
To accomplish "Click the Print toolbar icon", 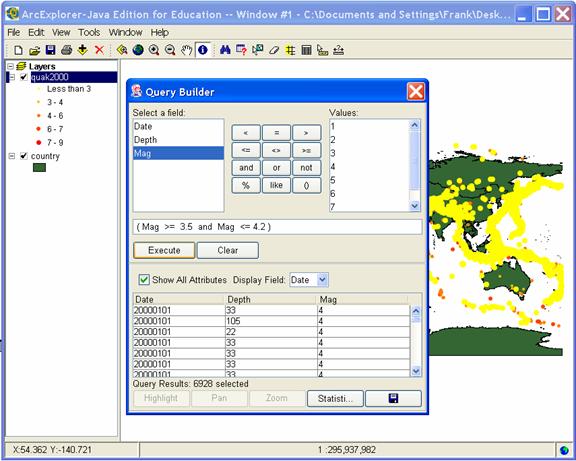I will (x=66, y=50).
